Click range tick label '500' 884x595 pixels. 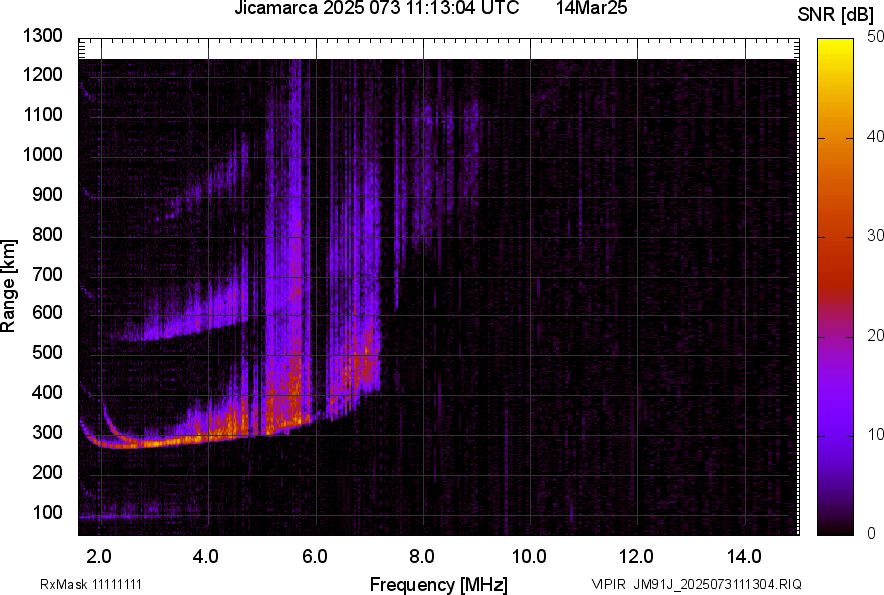[x=47, y=352]
